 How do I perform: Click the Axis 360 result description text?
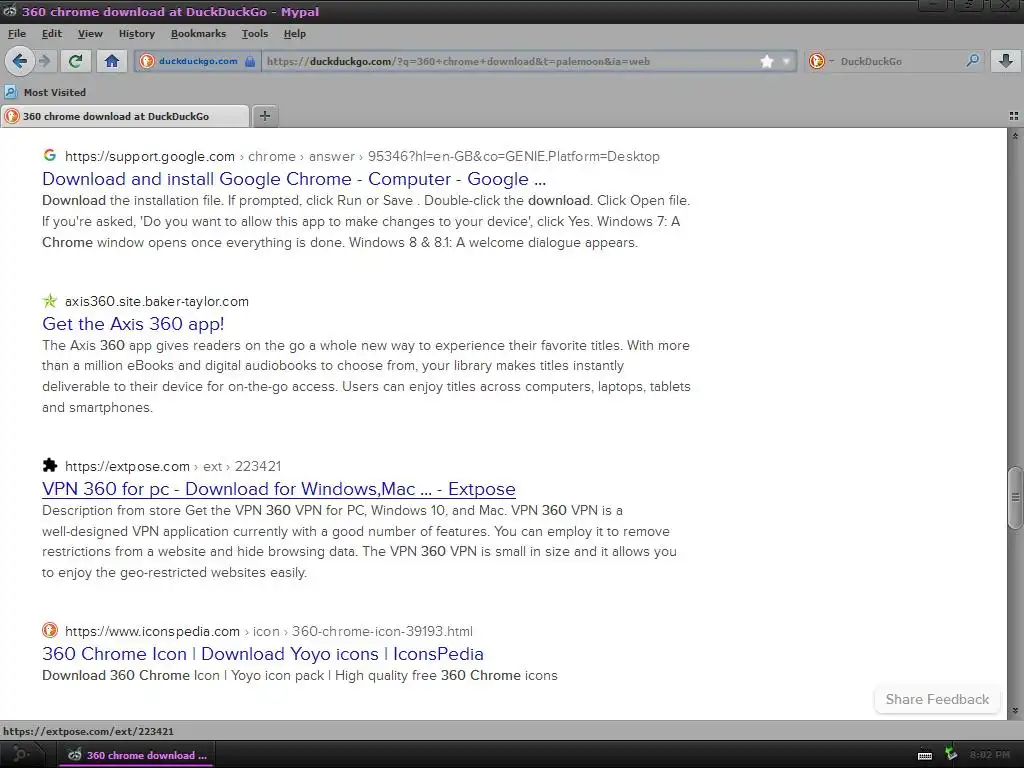(x=366, y=376)
